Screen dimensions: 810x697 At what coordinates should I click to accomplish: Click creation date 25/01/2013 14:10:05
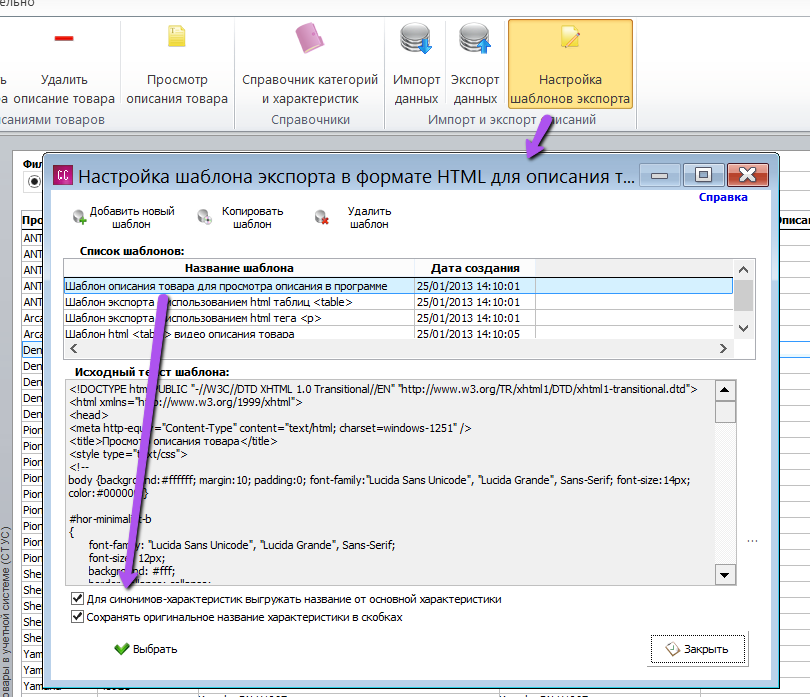[x=468, y=334]
